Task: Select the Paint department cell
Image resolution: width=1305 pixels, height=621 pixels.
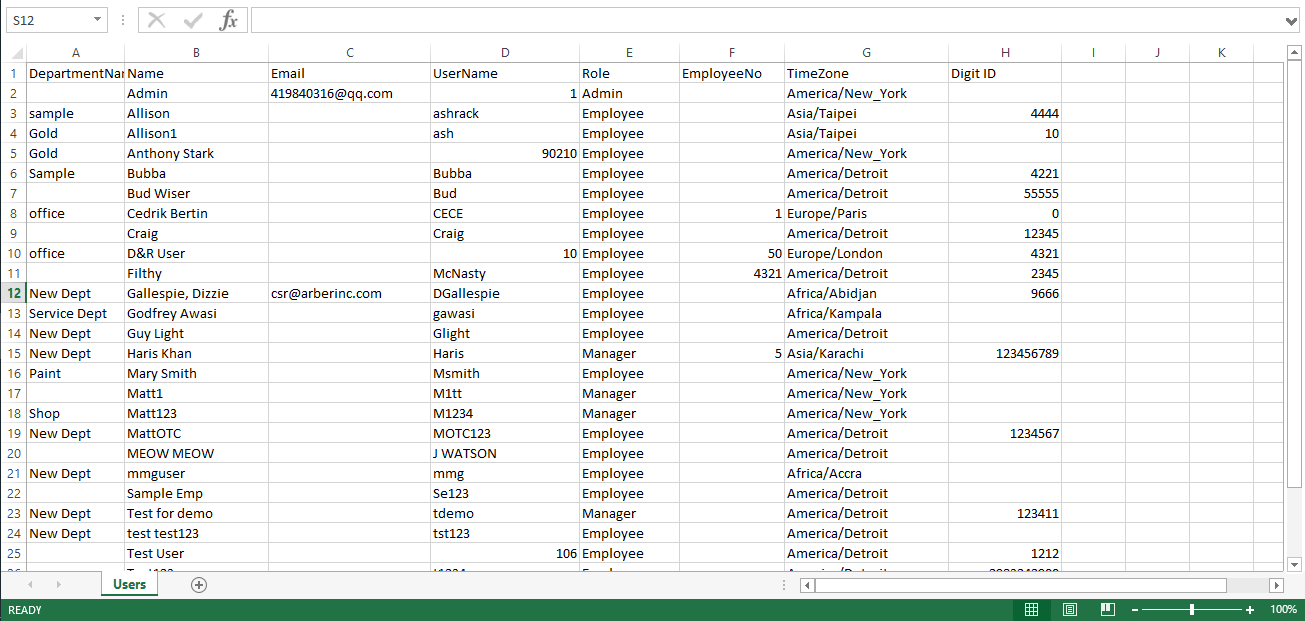Action: pos(76,373)
